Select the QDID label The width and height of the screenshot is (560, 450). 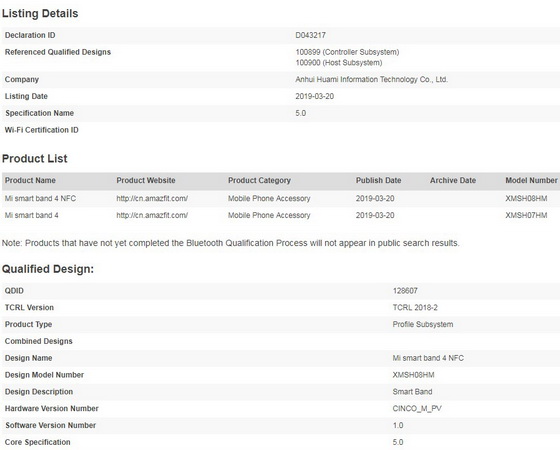pos(14,290)
